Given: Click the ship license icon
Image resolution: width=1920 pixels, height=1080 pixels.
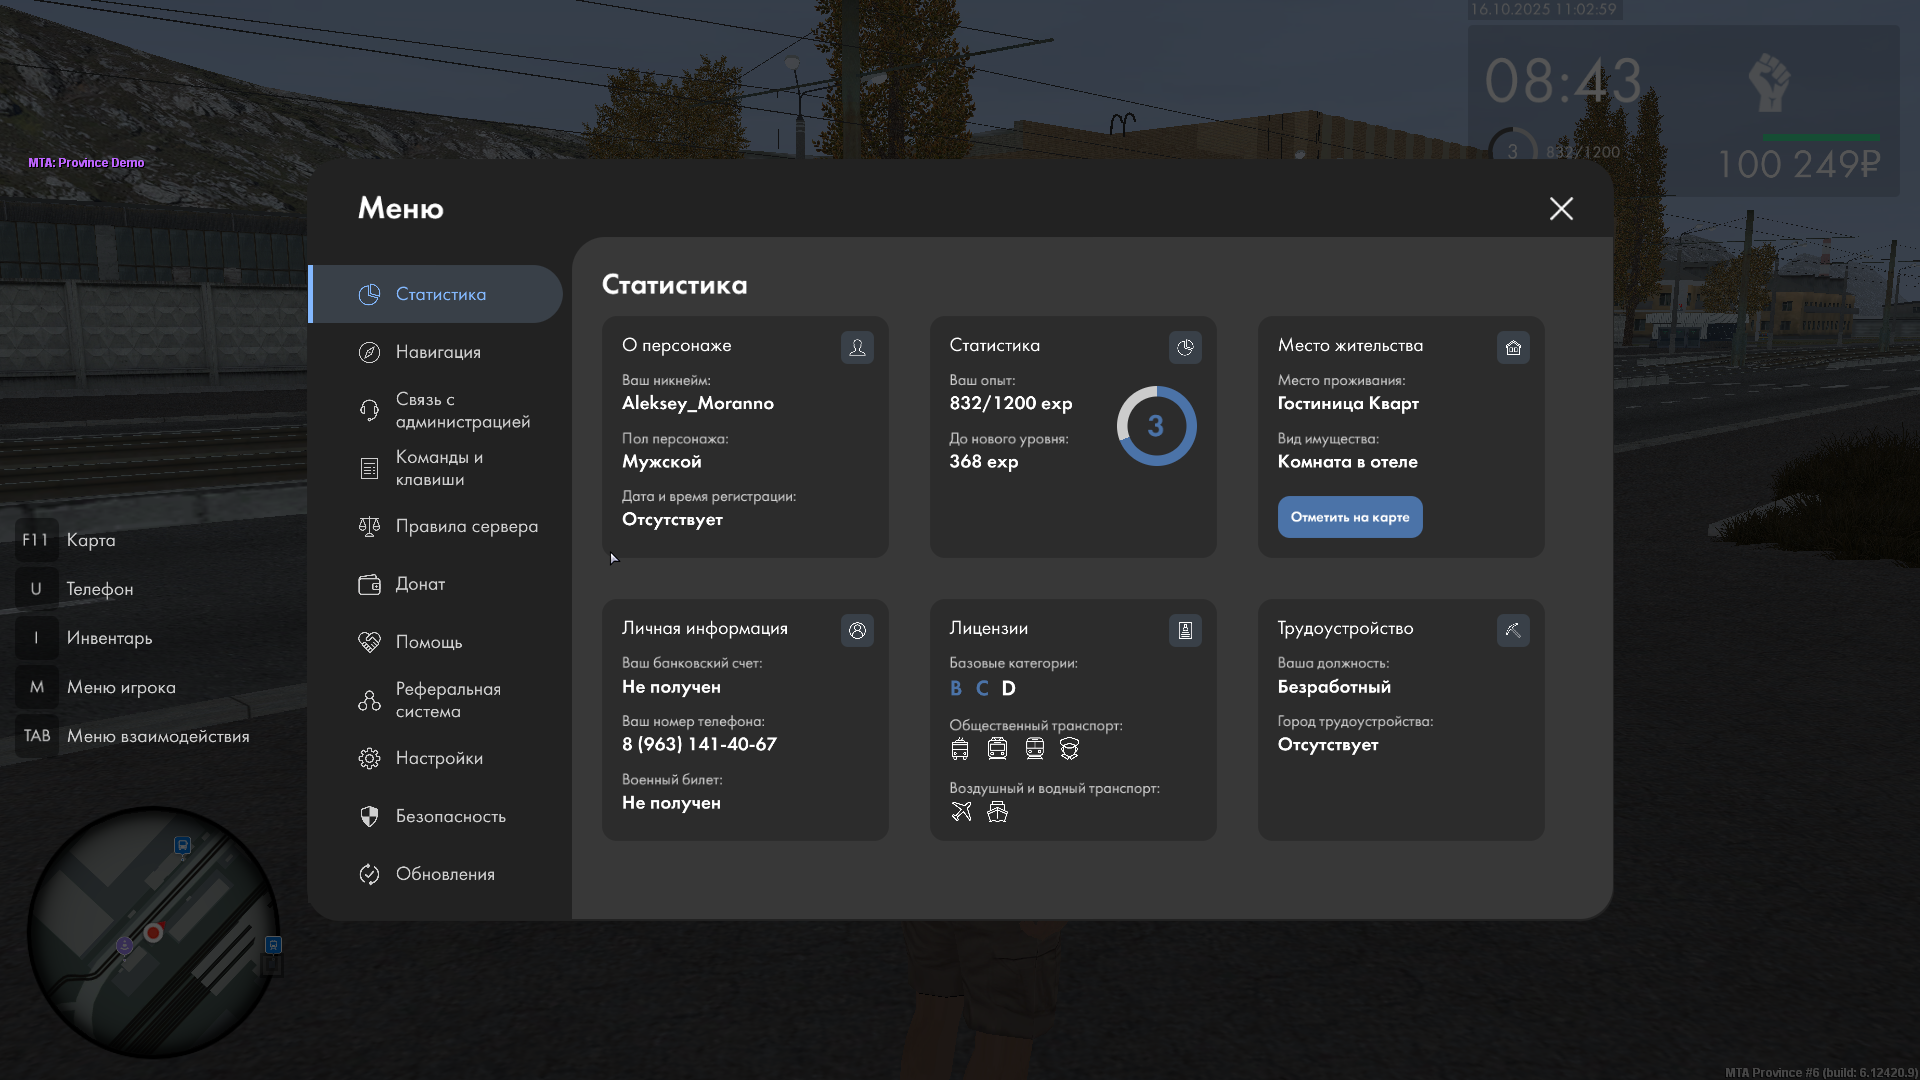Looking at the screenshot, I should pyautogui.click(x=997, y=811).
